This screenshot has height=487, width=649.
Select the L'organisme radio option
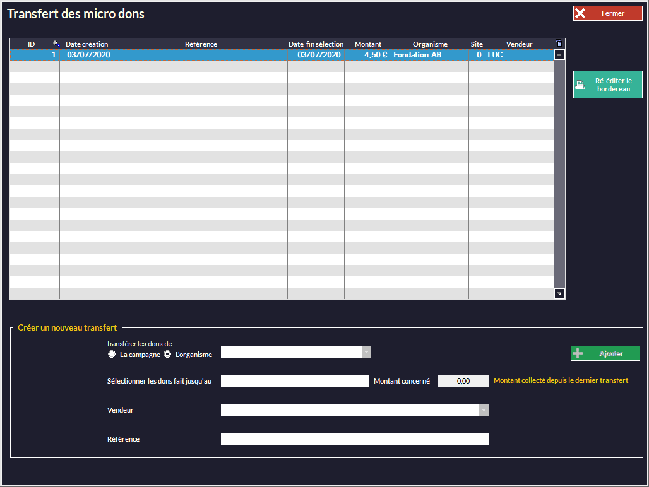coord(168,354)
